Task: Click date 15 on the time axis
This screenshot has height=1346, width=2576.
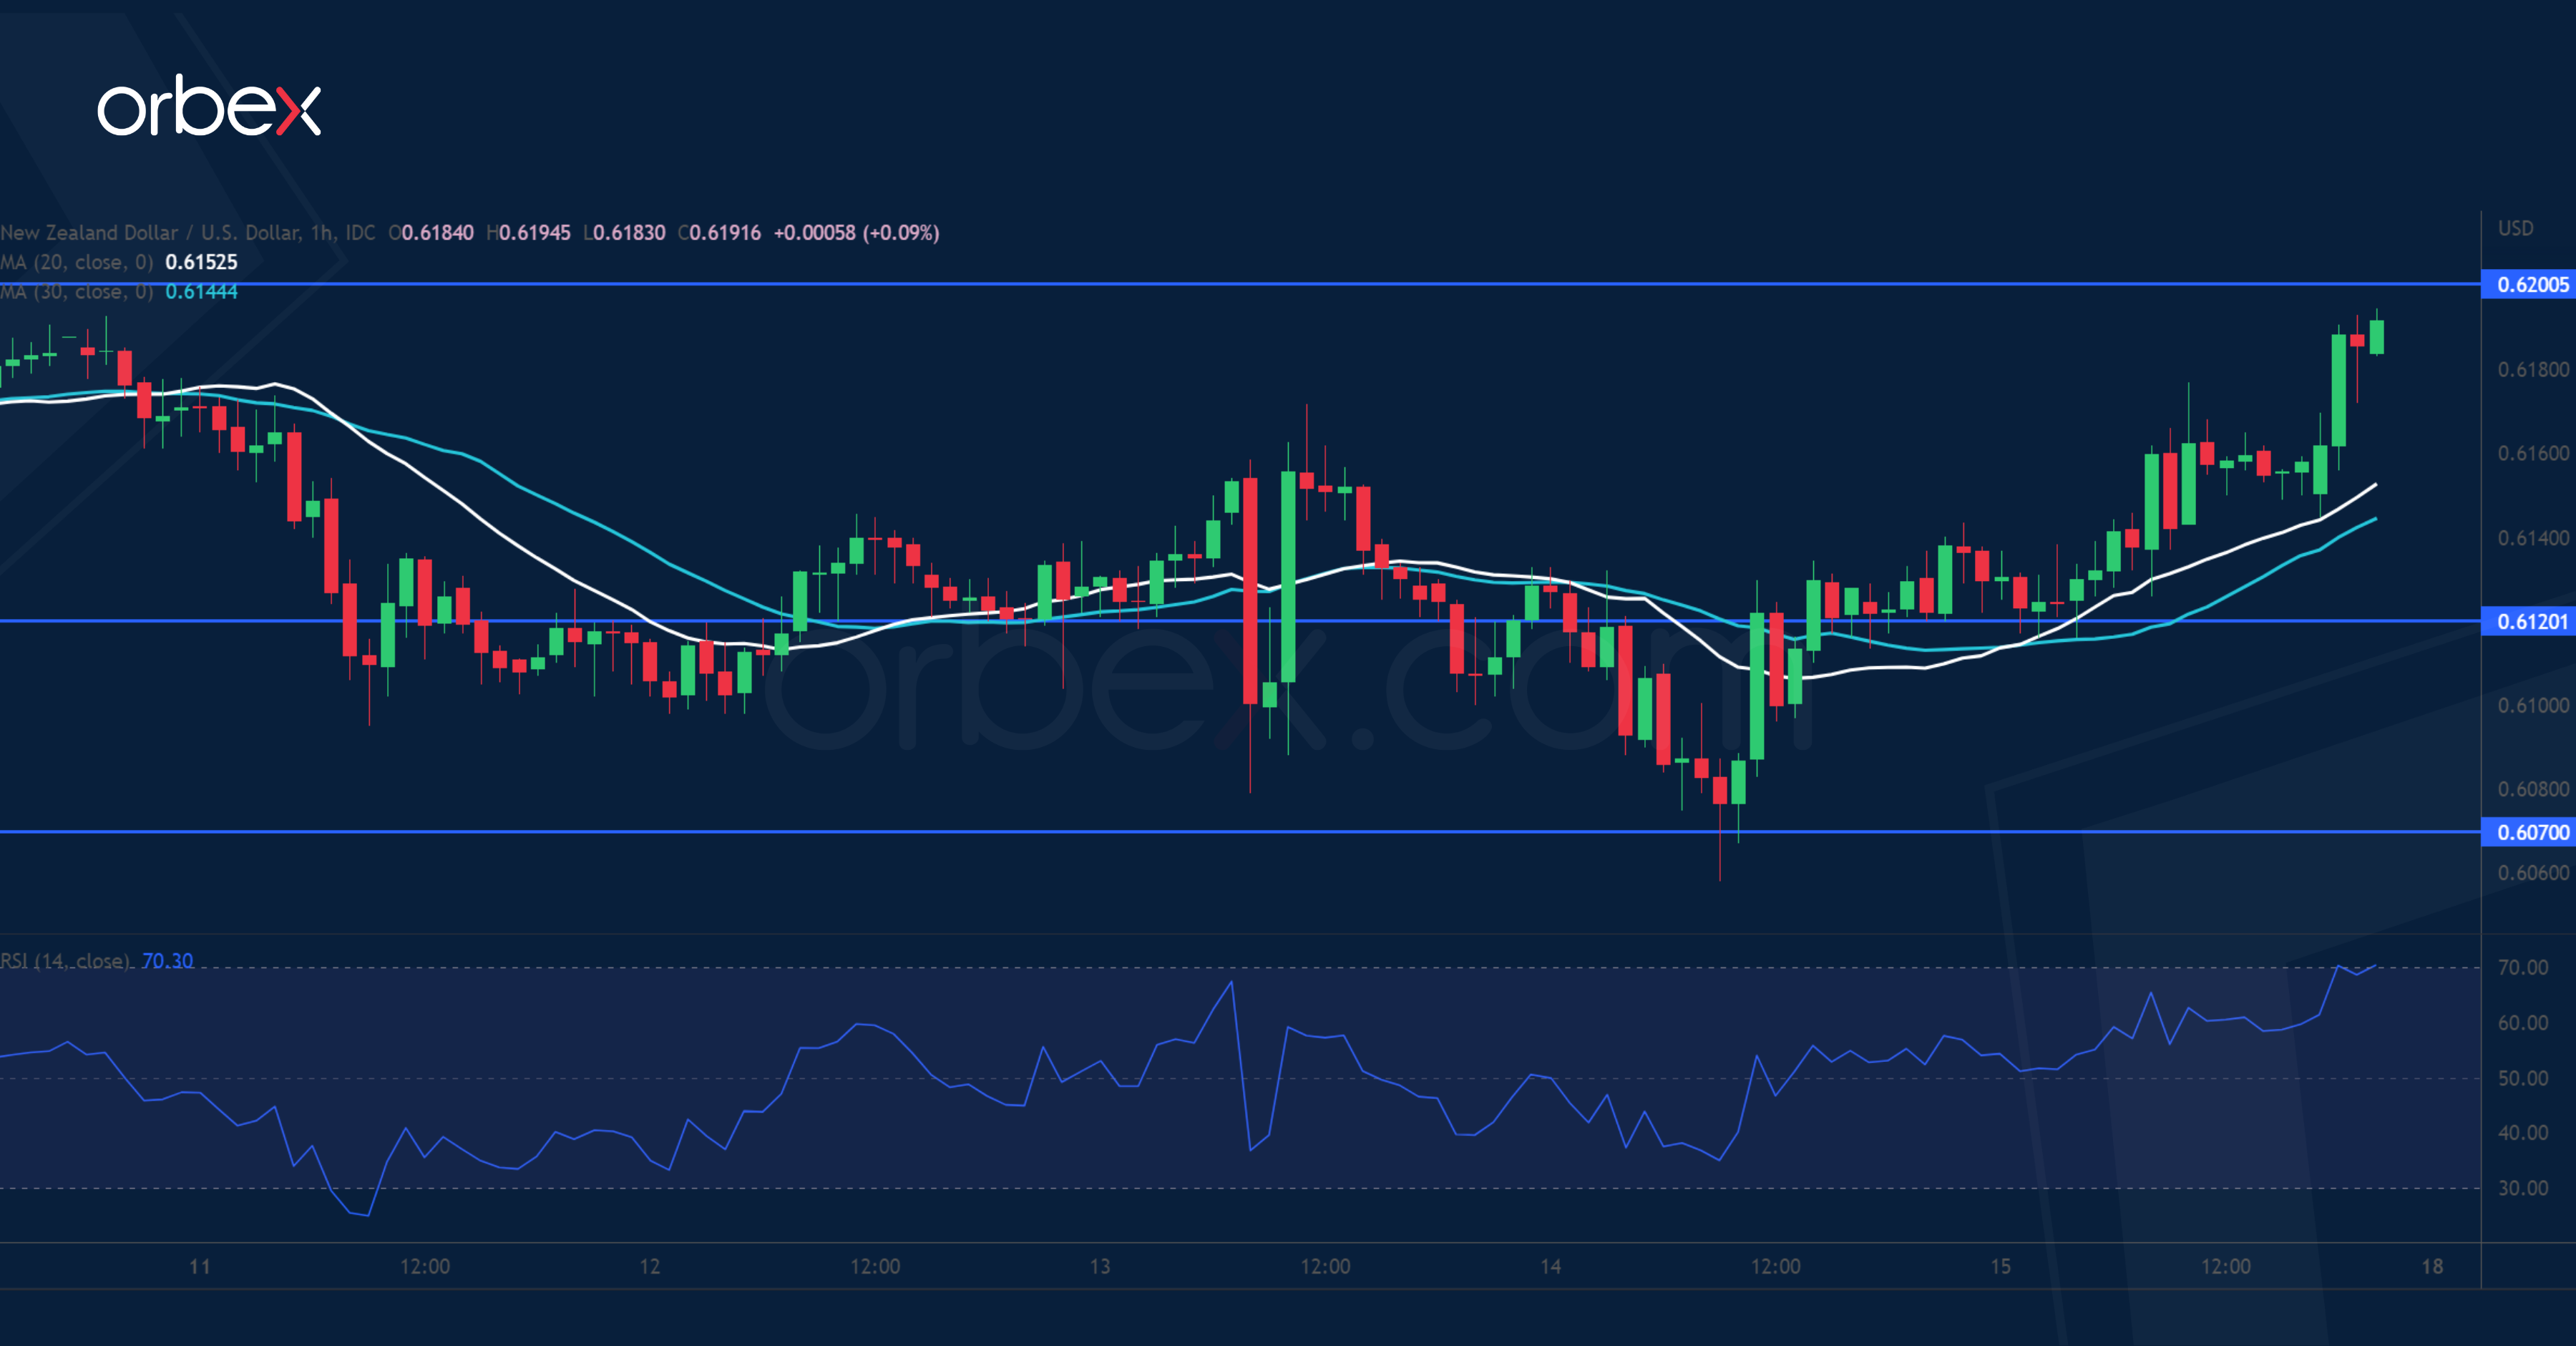Action: coord(2000,1266)
